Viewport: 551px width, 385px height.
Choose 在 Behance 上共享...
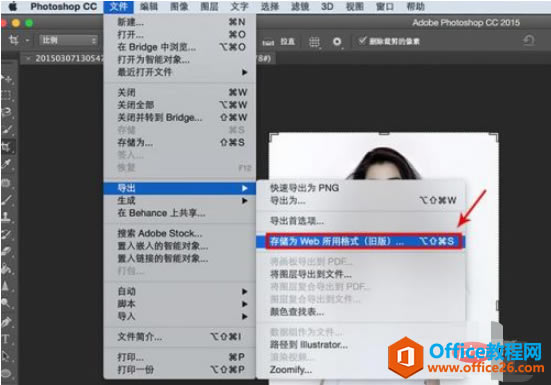tap(181, 213)
